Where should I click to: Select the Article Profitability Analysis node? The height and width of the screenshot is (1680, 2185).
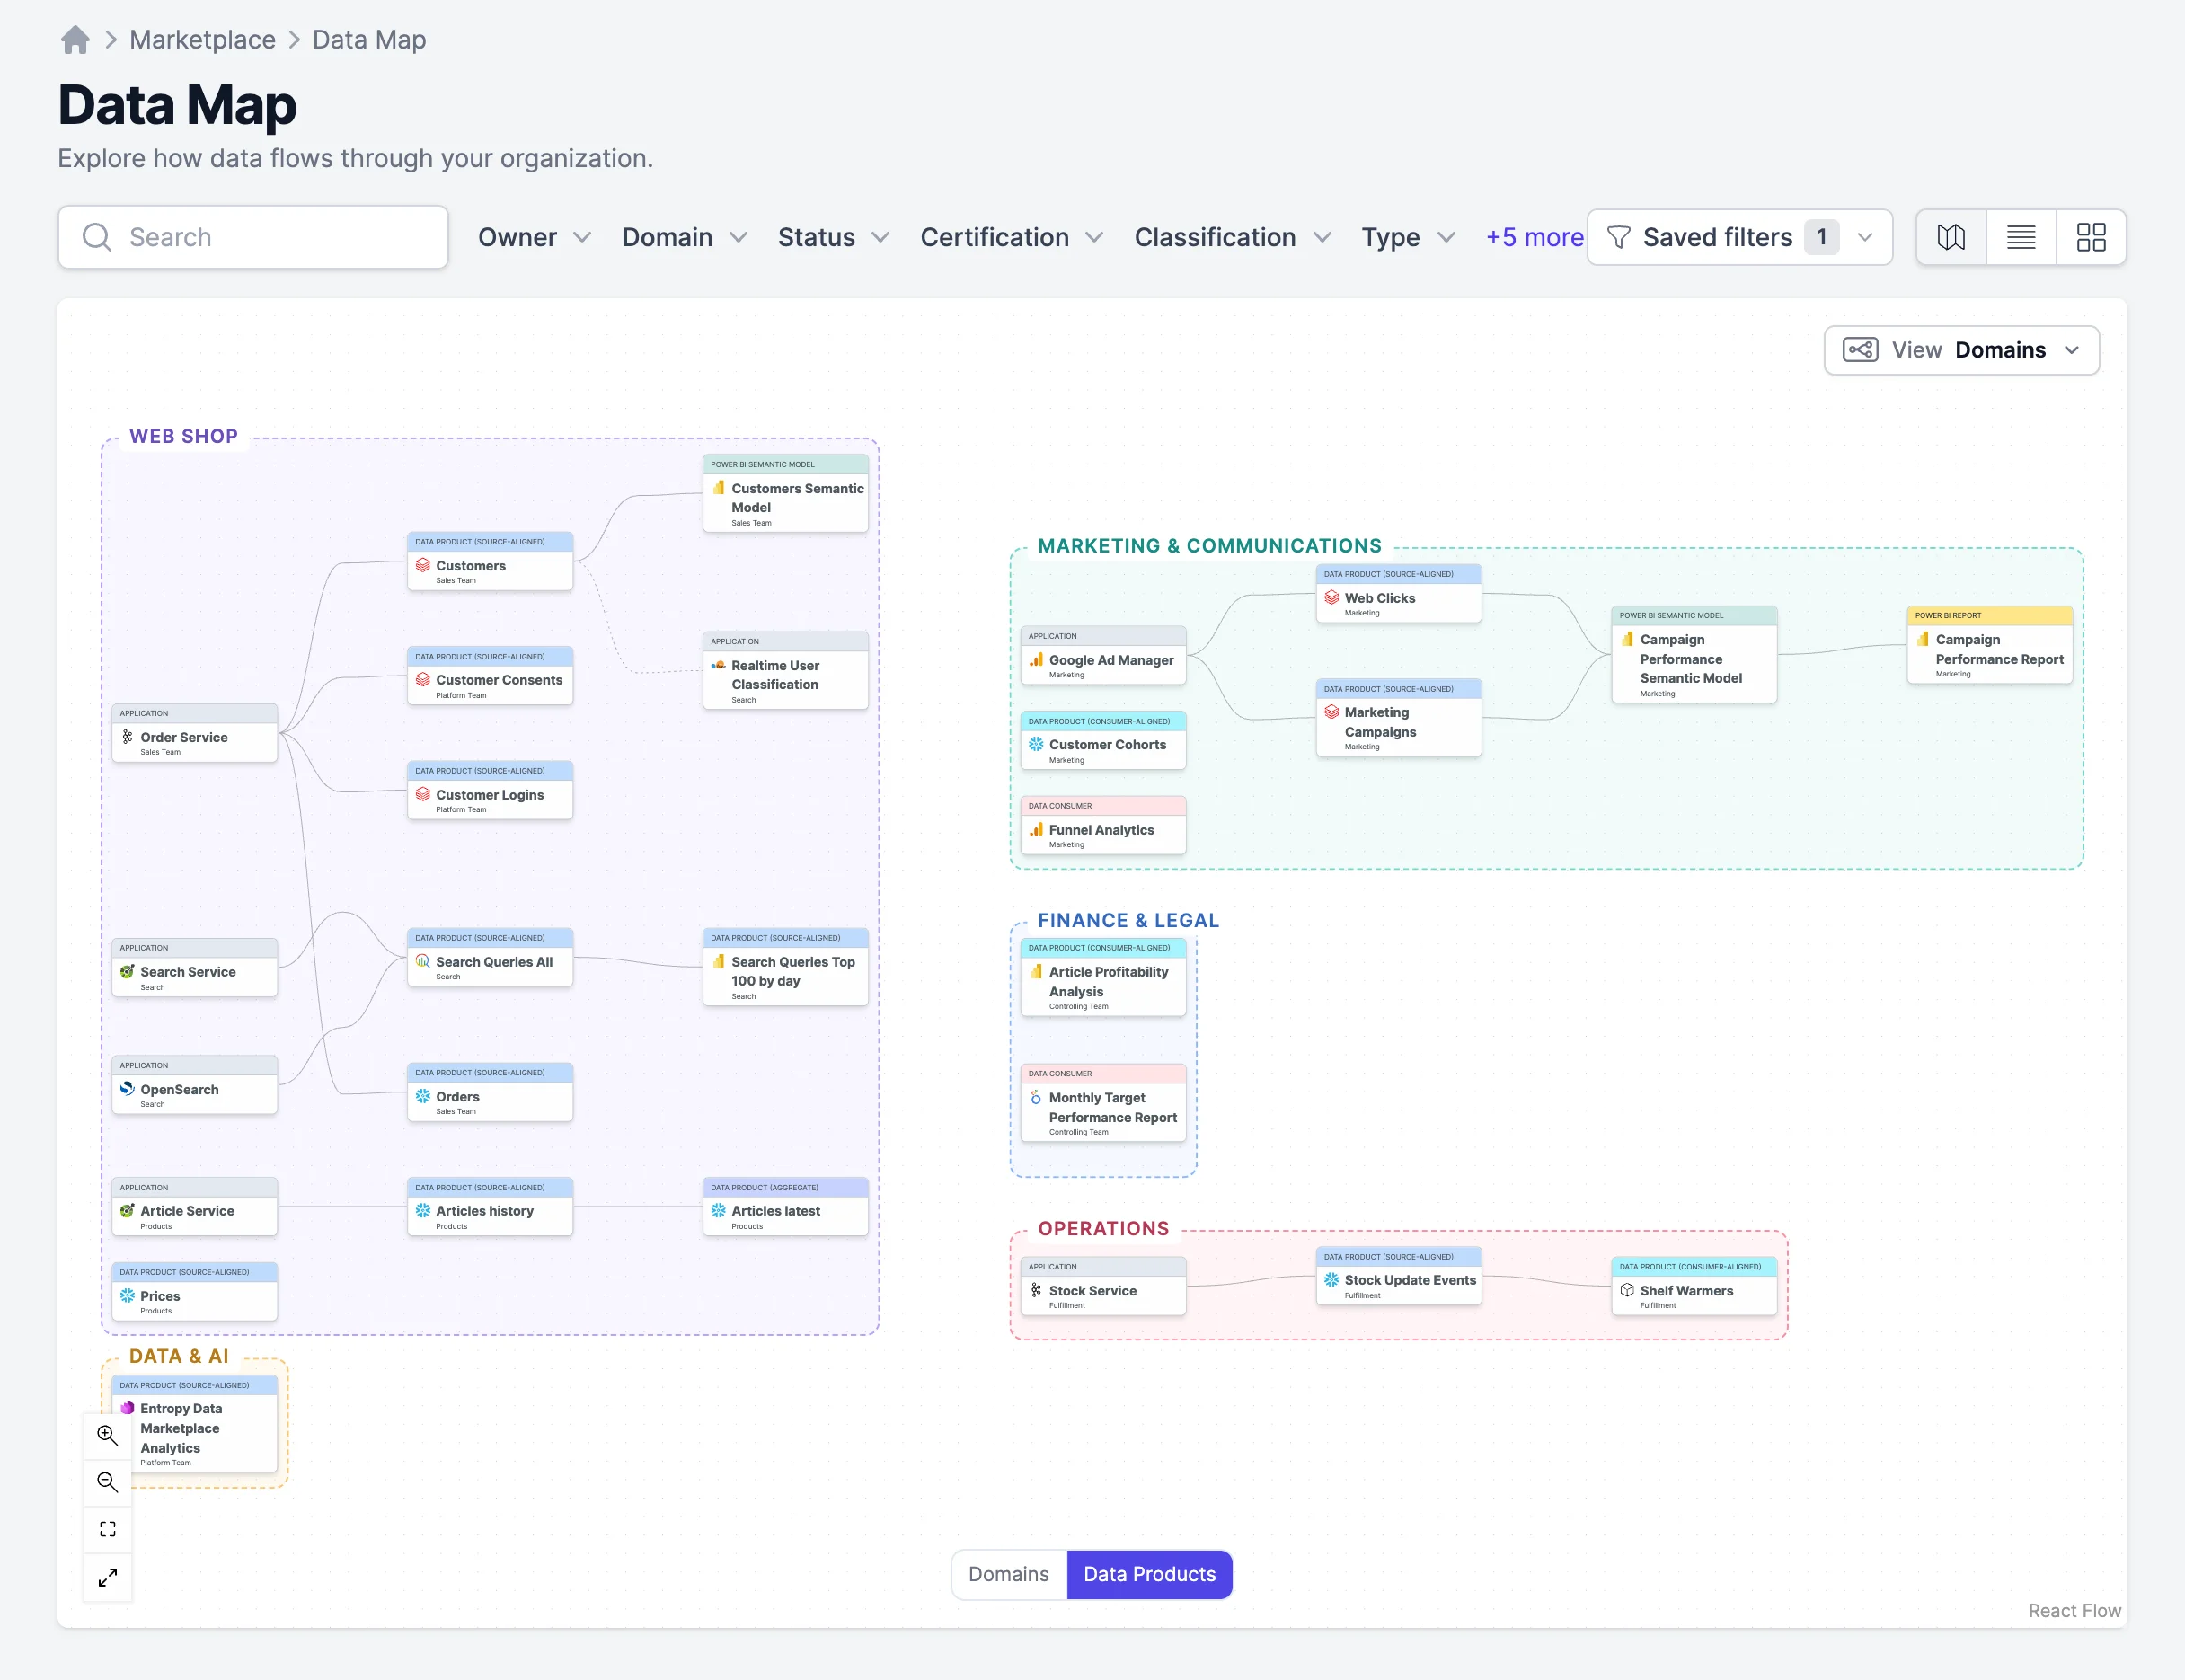[x=1103, y=977]
